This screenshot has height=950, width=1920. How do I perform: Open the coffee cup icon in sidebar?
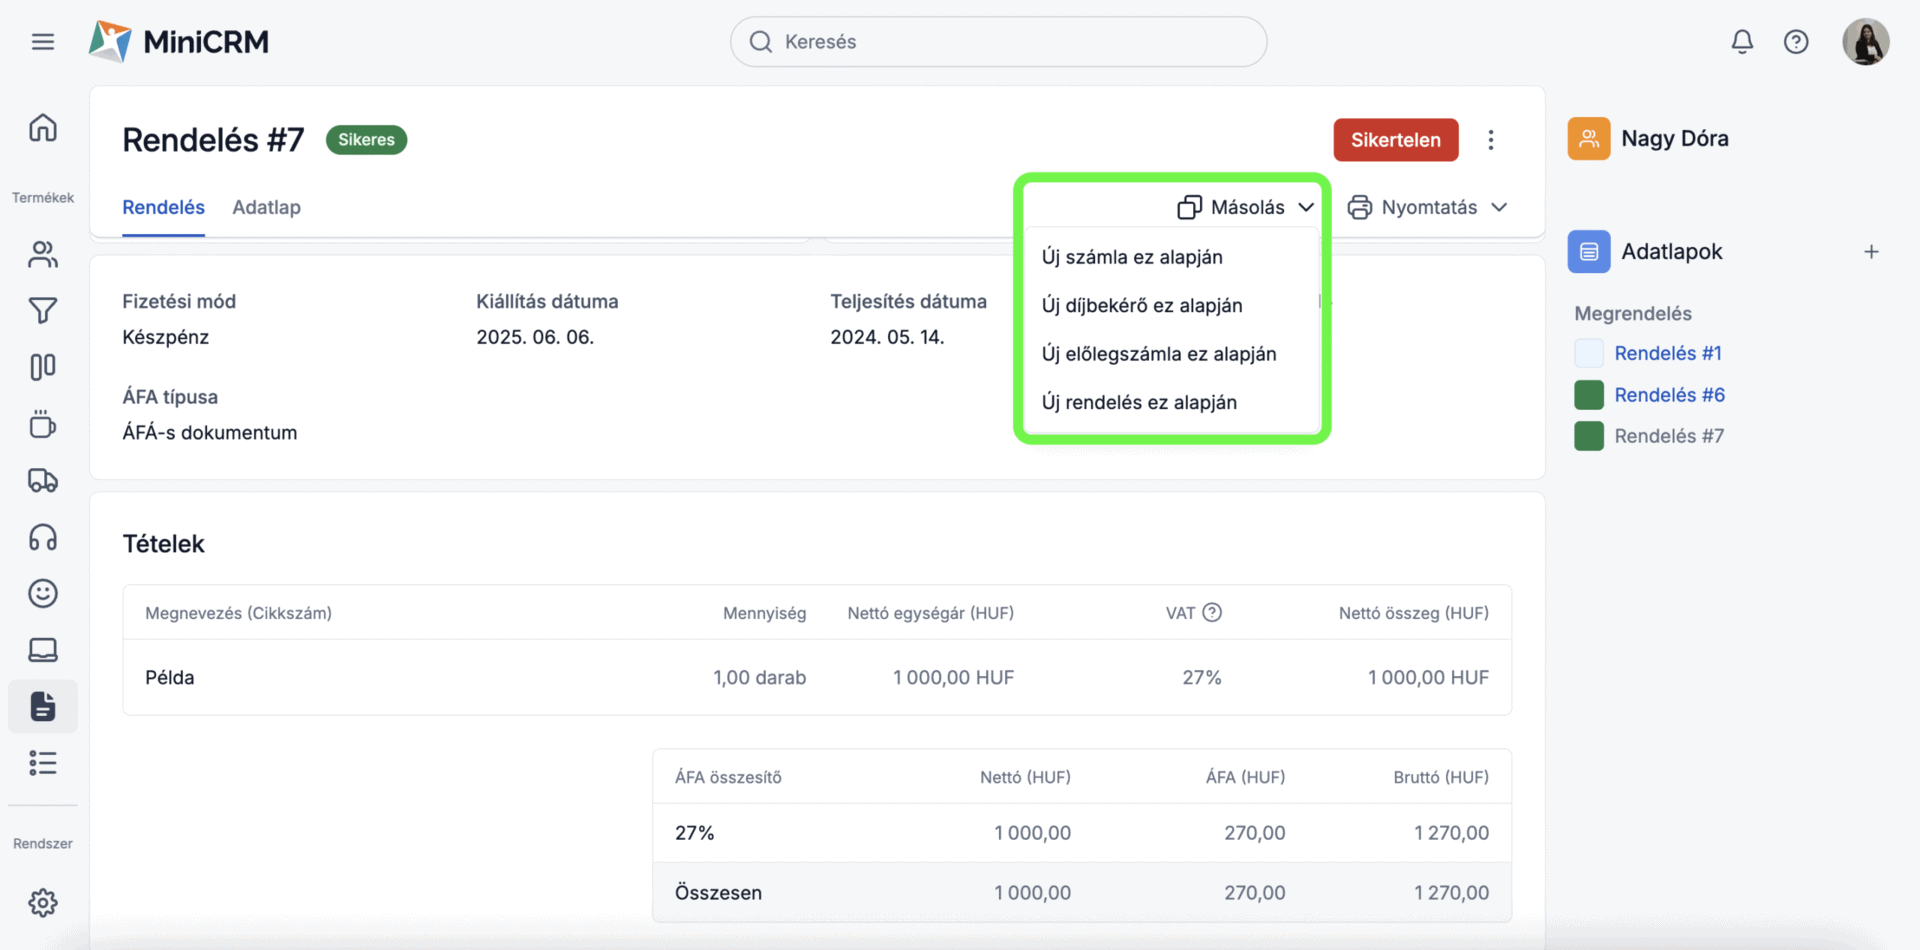(x=43, y=424)
